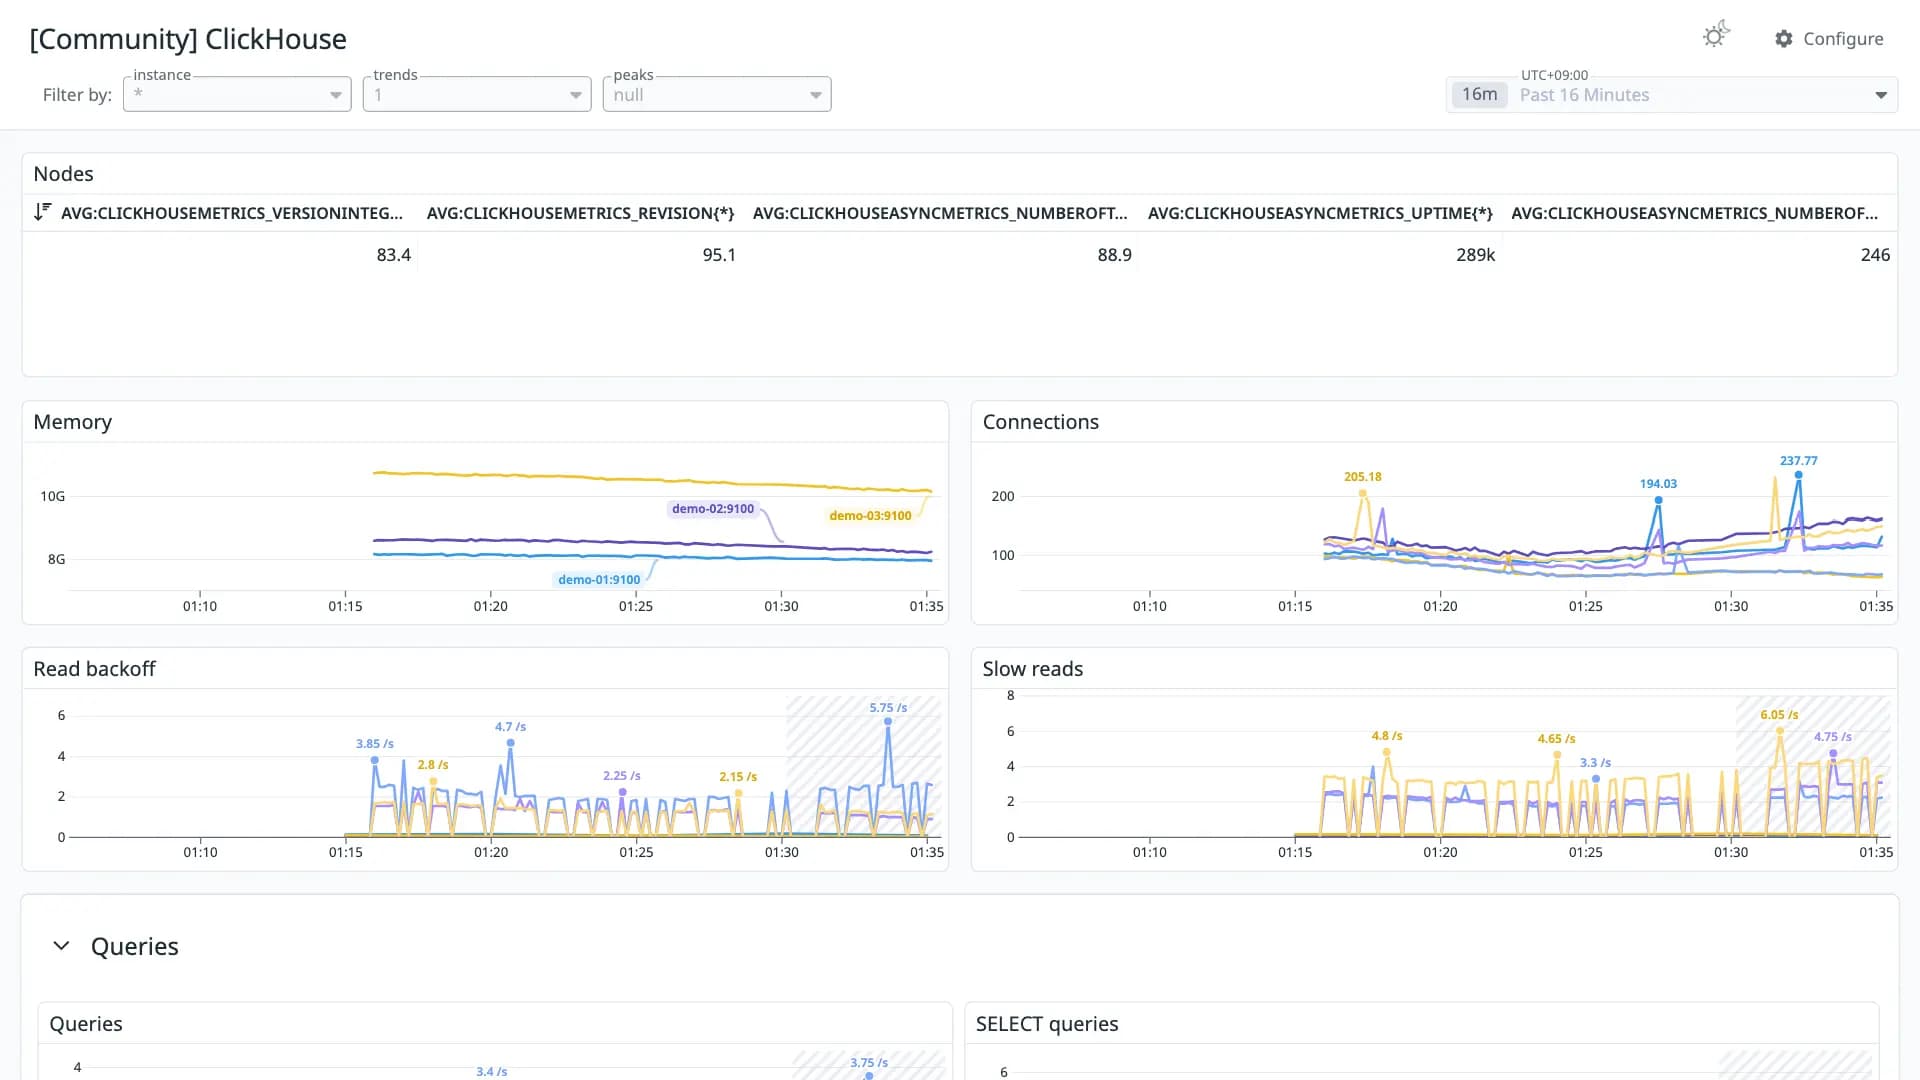Click the SELECT queries panel title
This screenshot has height=1080, width=1920.
1047,1024
